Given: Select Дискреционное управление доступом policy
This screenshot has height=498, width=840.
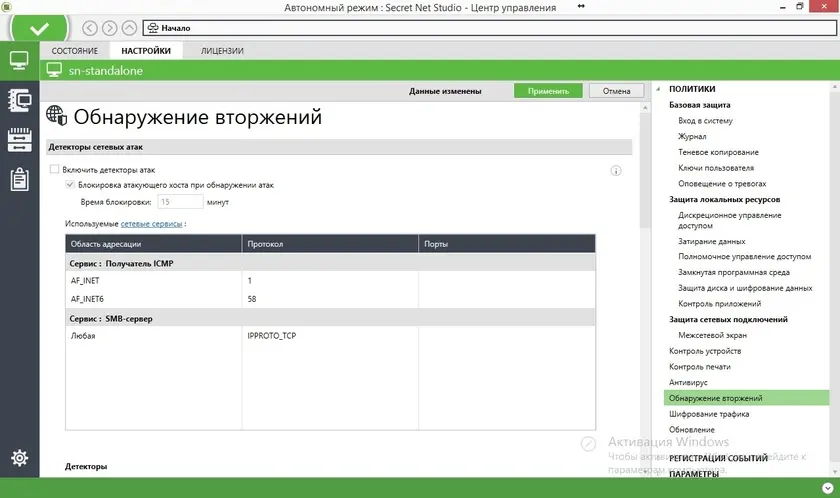Looking at the screenshot, I should point(729,220).
